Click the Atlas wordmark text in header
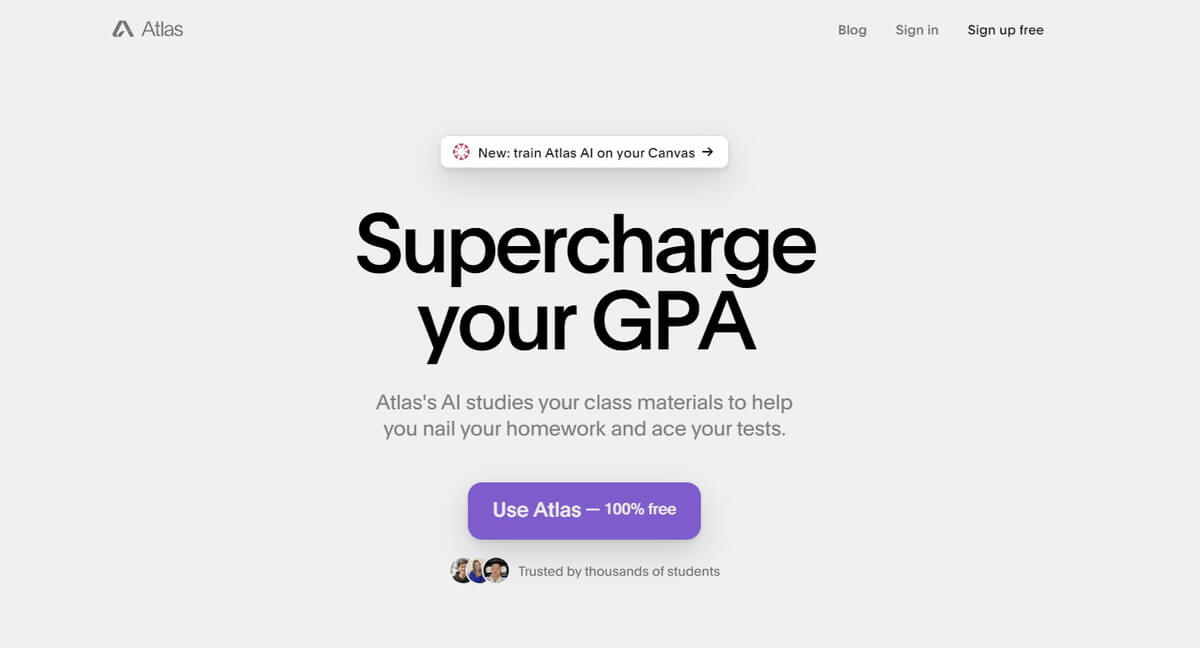This screenshot has width=1200, height=648. tap(162, 29)
